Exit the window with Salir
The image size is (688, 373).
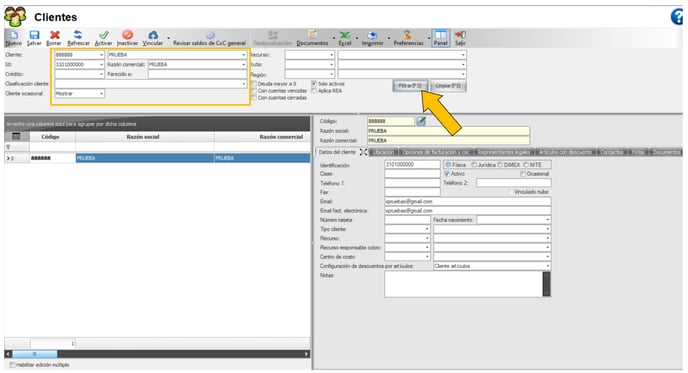click(x=460, y=38)
